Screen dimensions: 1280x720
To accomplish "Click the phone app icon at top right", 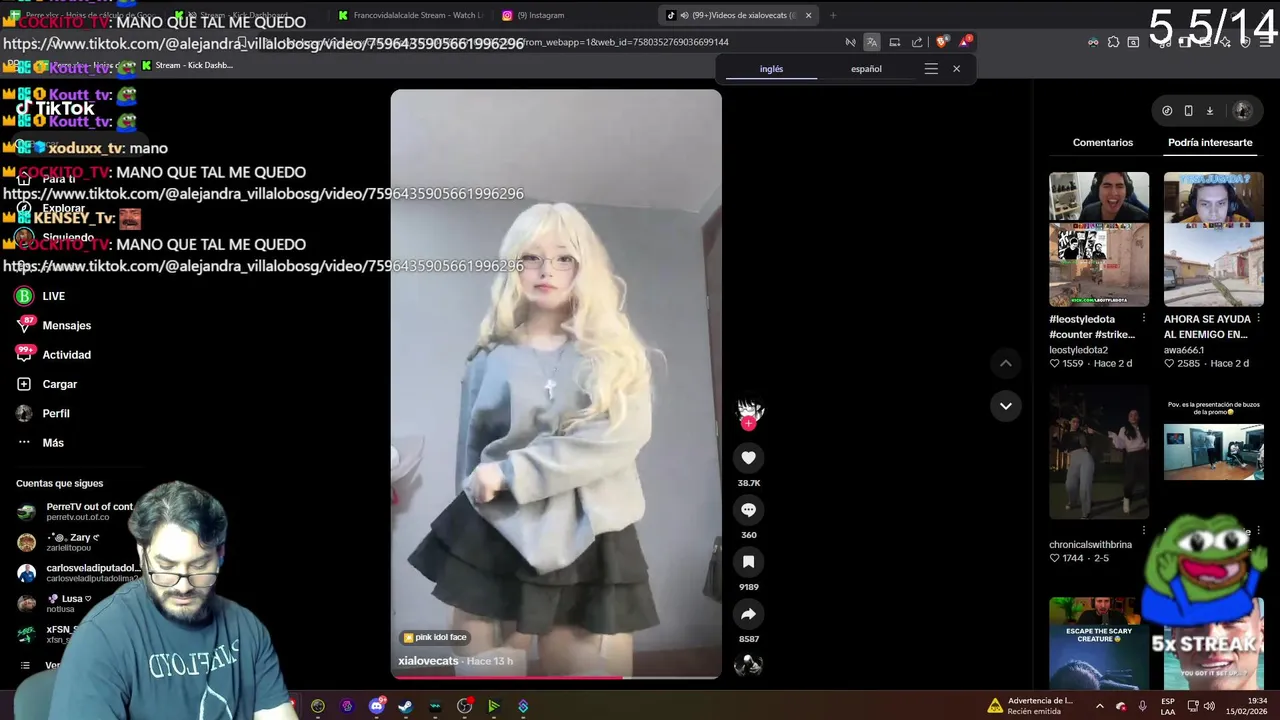I will (1188, 111).
